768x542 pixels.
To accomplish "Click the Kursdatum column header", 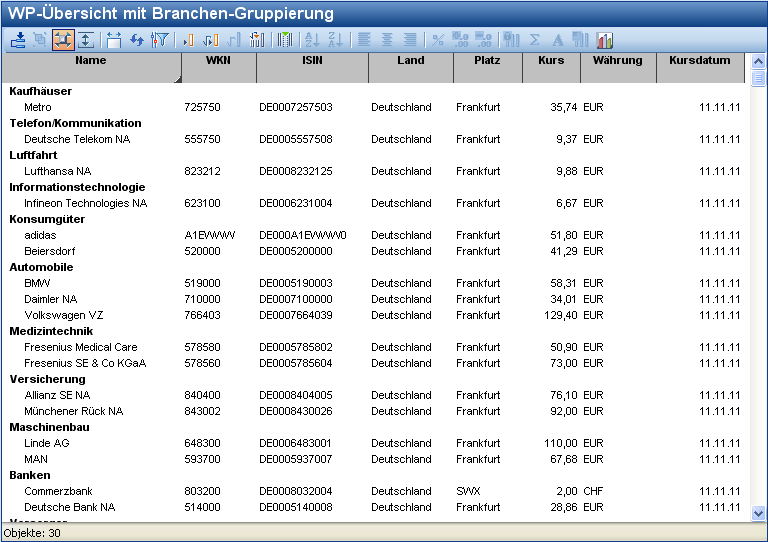I will [699, 61].
